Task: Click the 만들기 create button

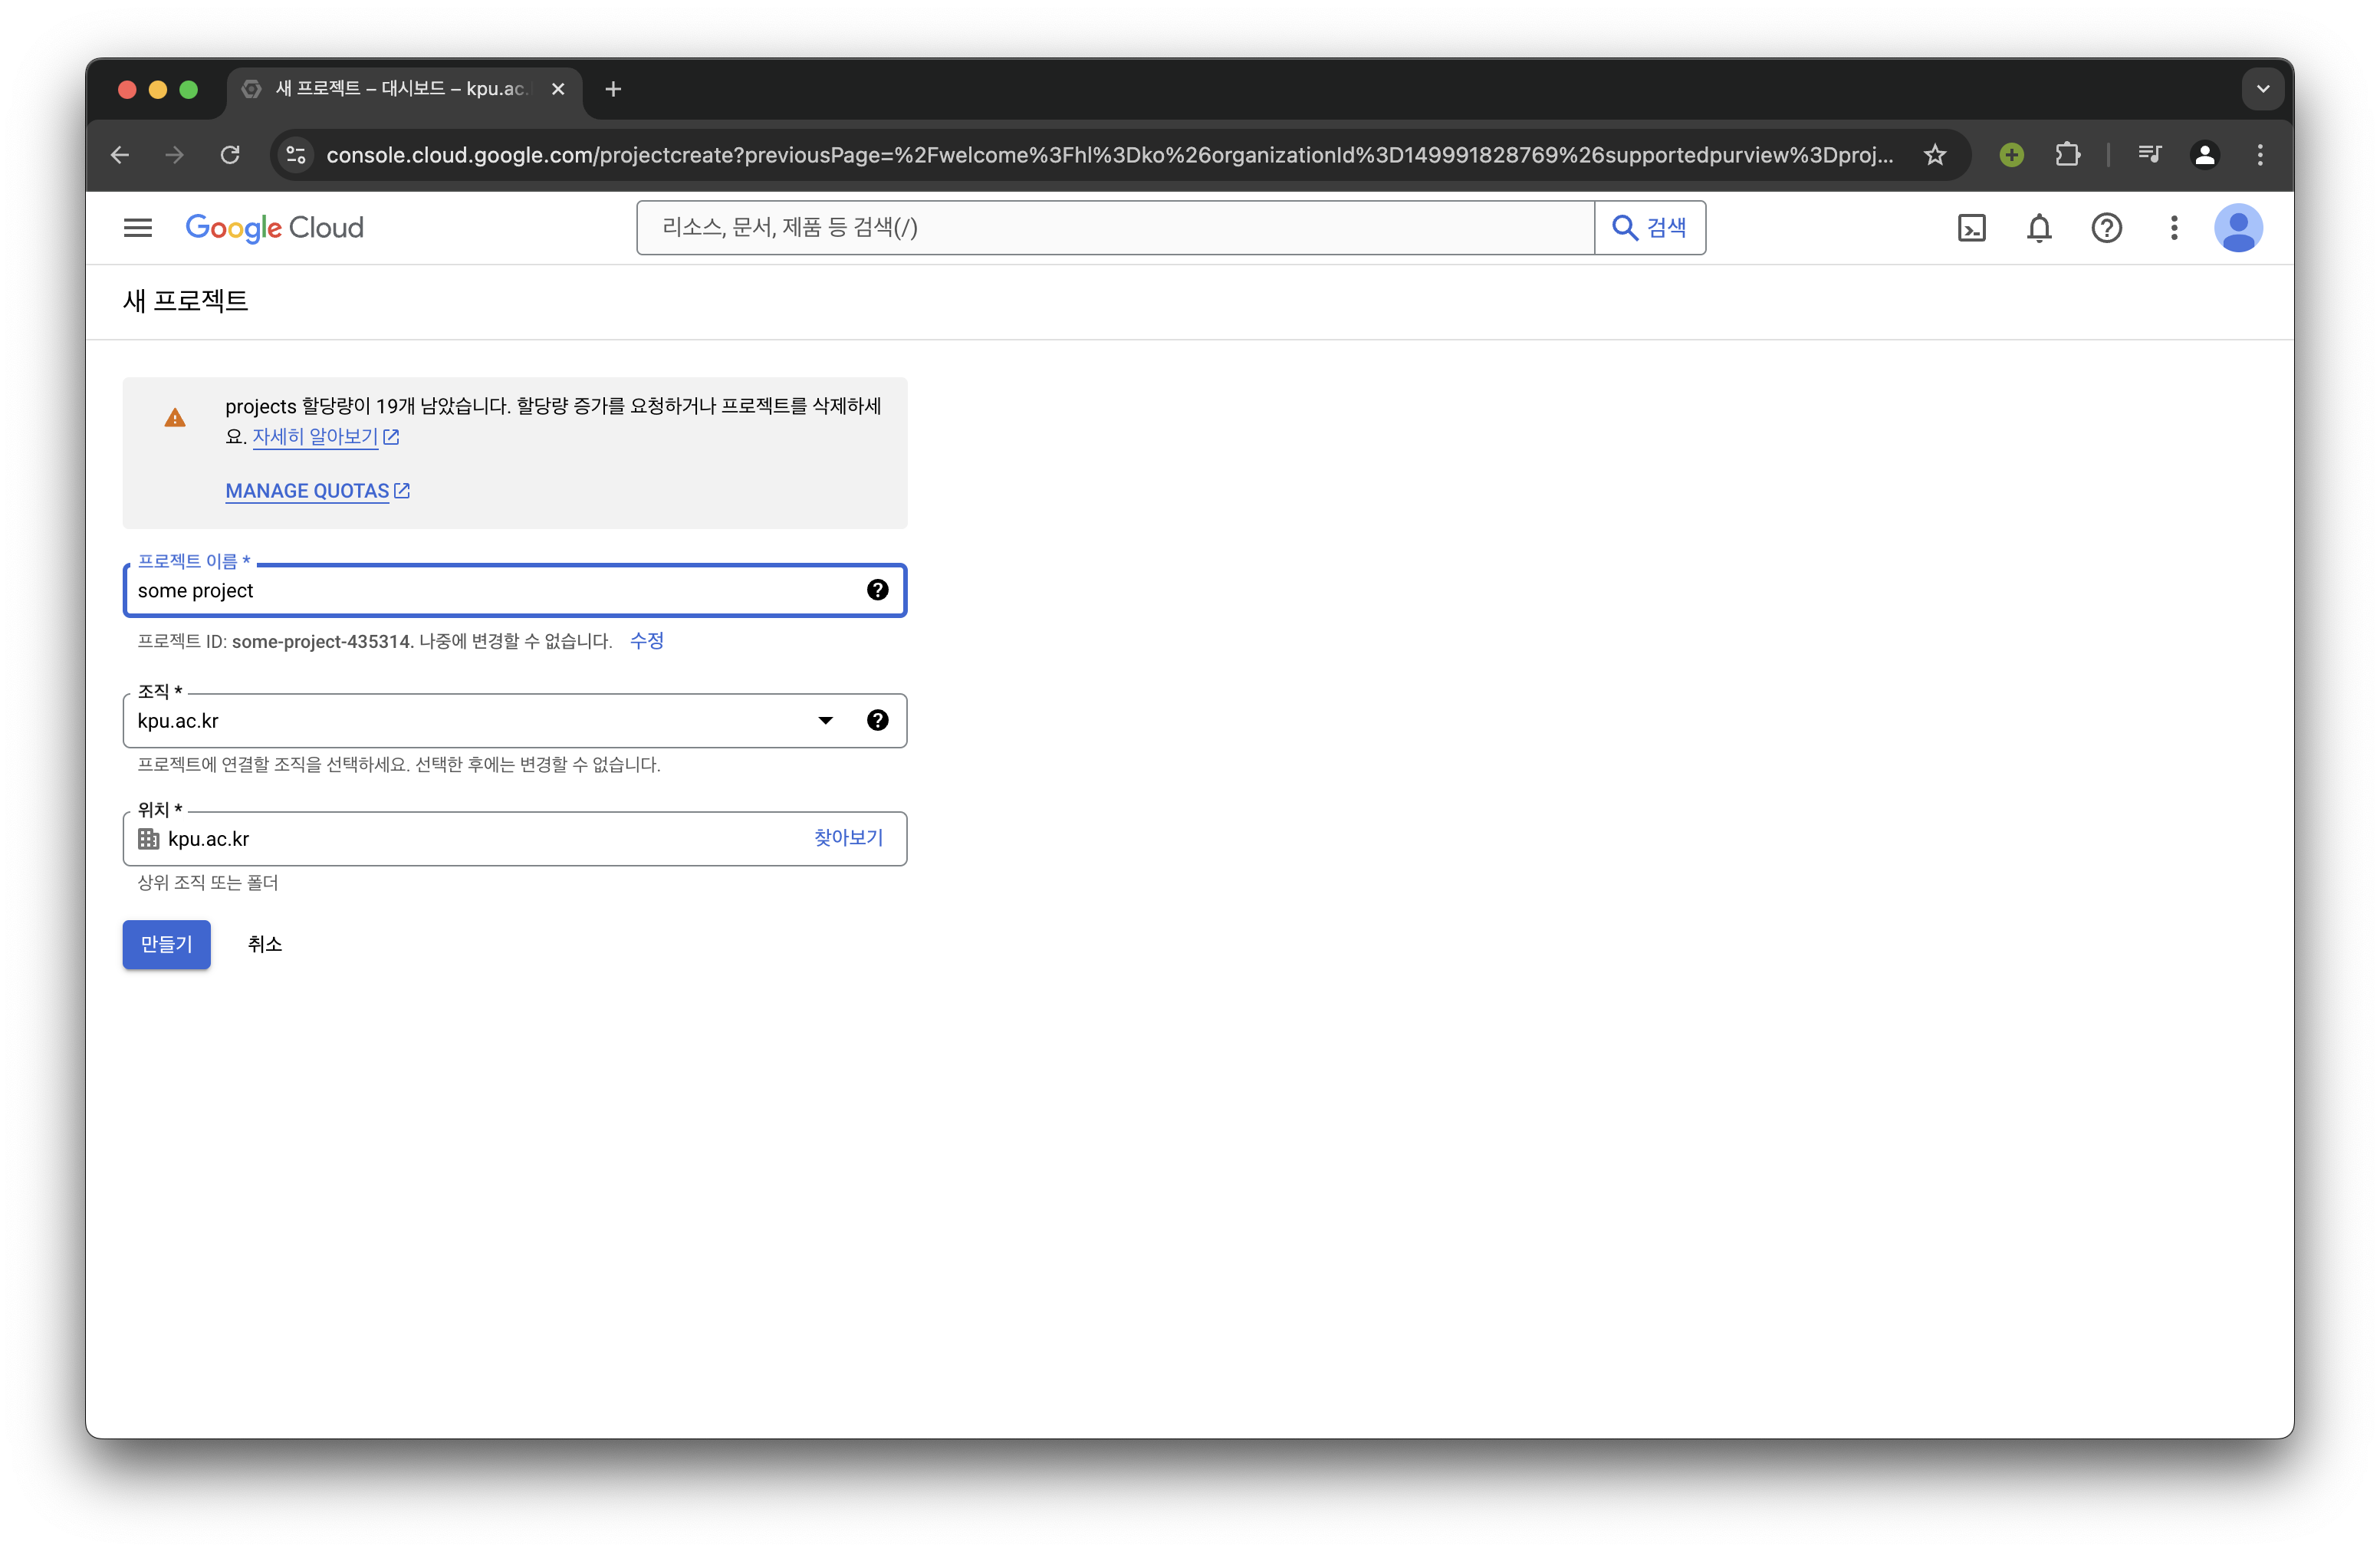Action: click(x=166, y=944)
